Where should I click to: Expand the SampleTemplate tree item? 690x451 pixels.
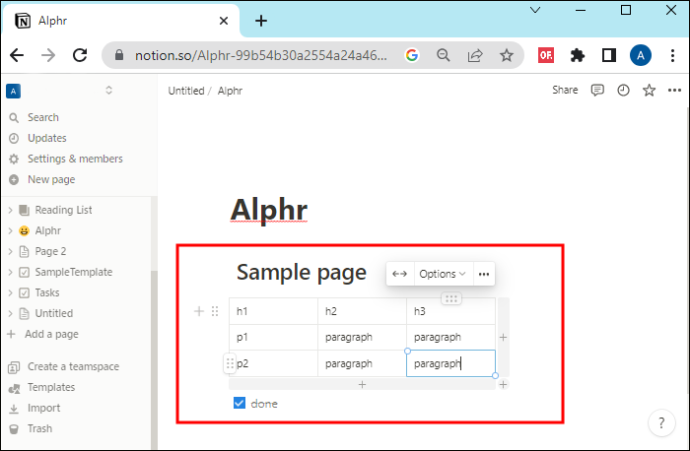[11, 272]
